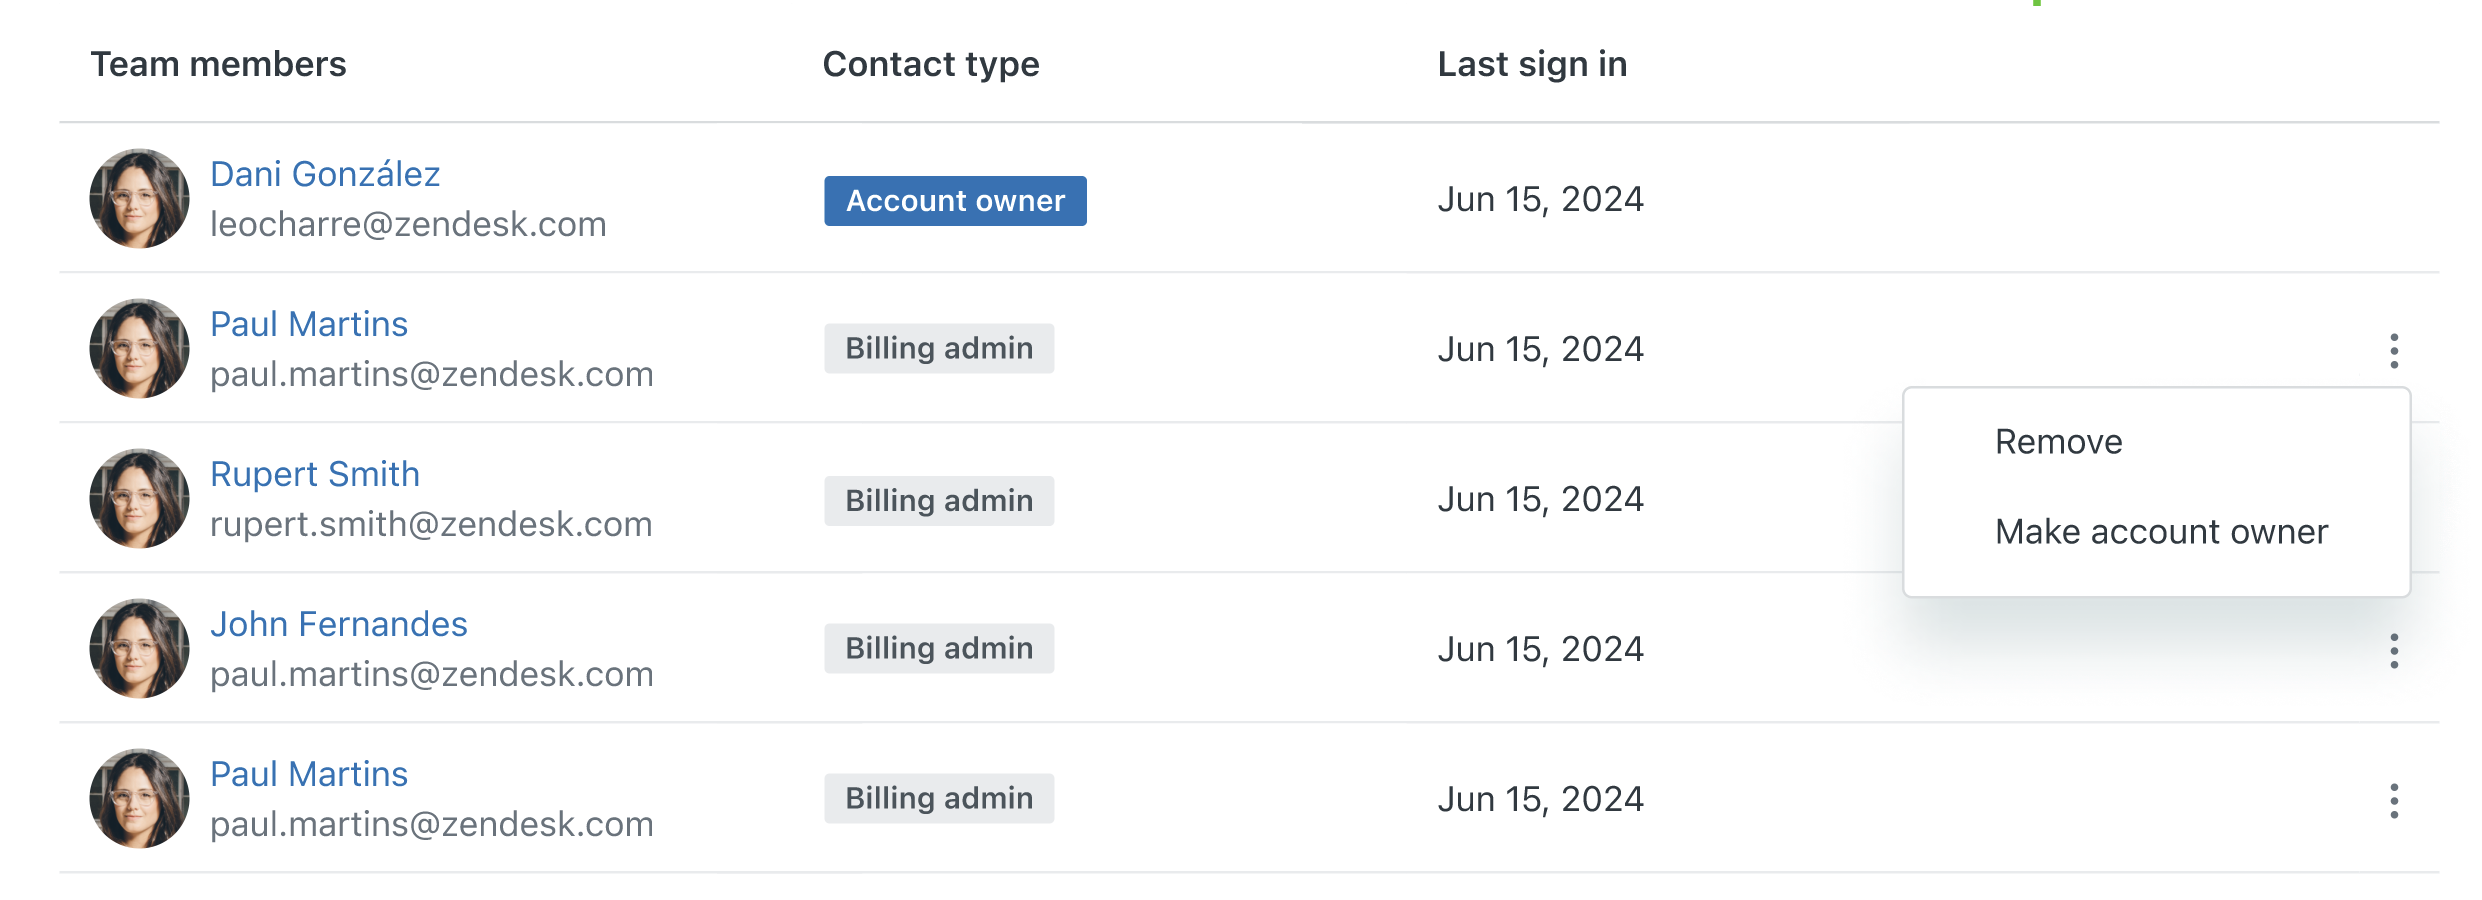Choose Make account owner menu option
Image resolution: width=2482 pixels, height=900 pixels.
[2160, 532]
